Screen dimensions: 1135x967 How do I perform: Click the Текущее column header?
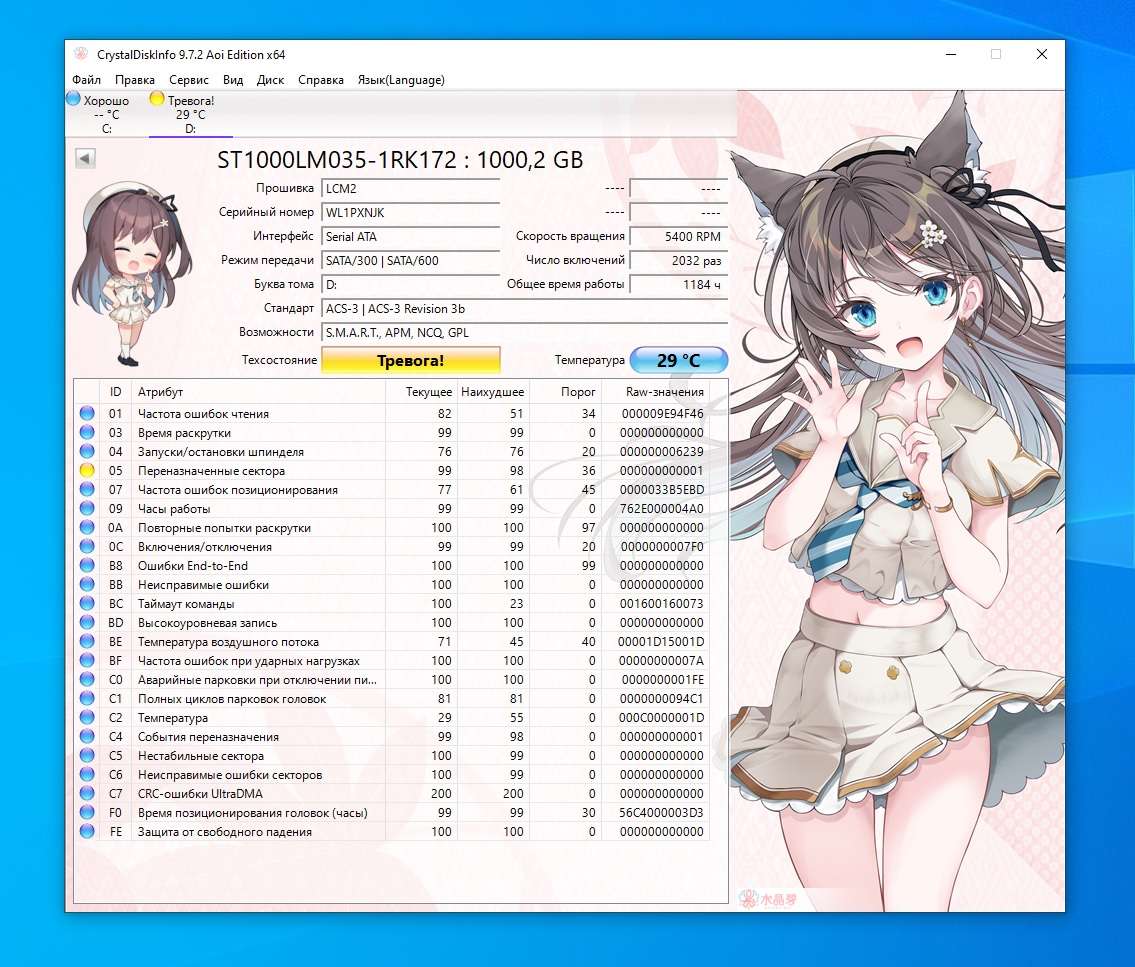click(x=420, y=392)
